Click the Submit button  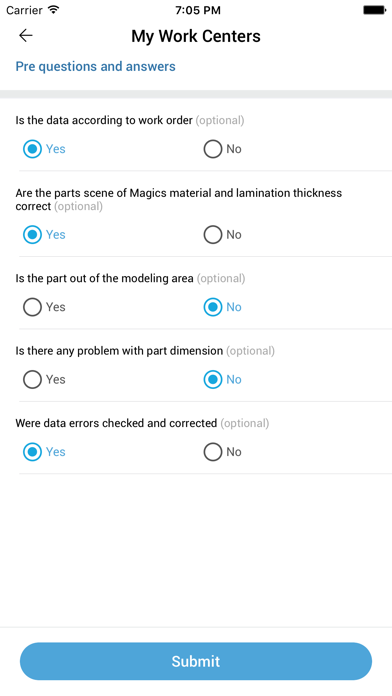[x=196, y=661]
